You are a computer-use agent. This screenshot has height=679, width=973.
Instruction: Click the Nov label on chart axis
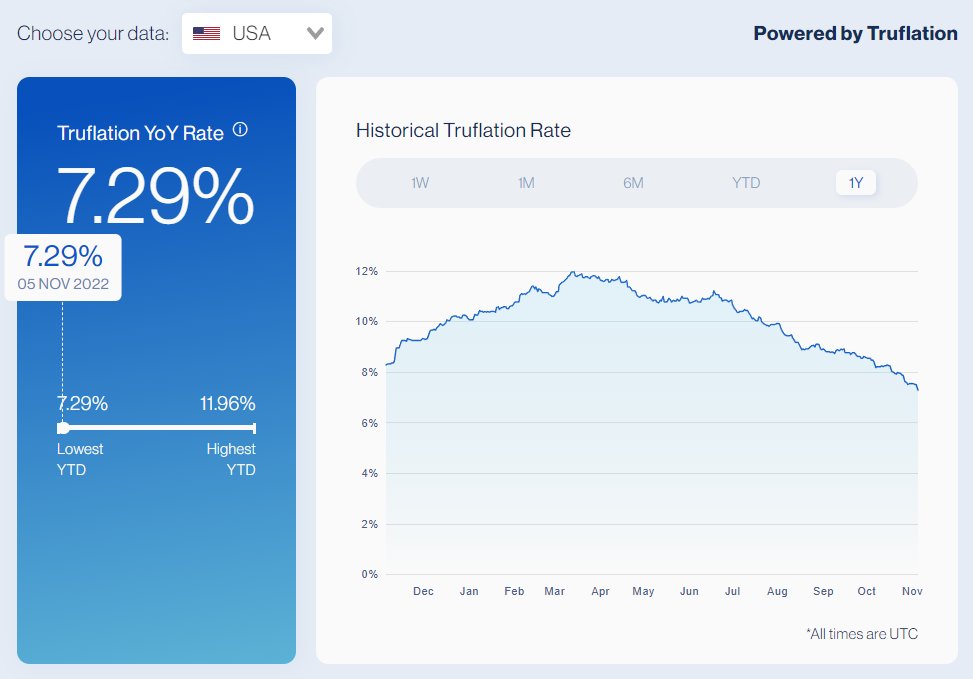912,591
